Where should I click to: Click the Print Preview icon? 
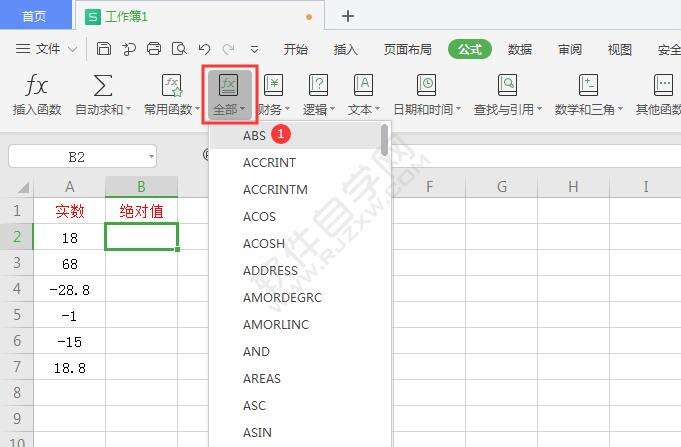pyautogui.click(x=179, y=49)
